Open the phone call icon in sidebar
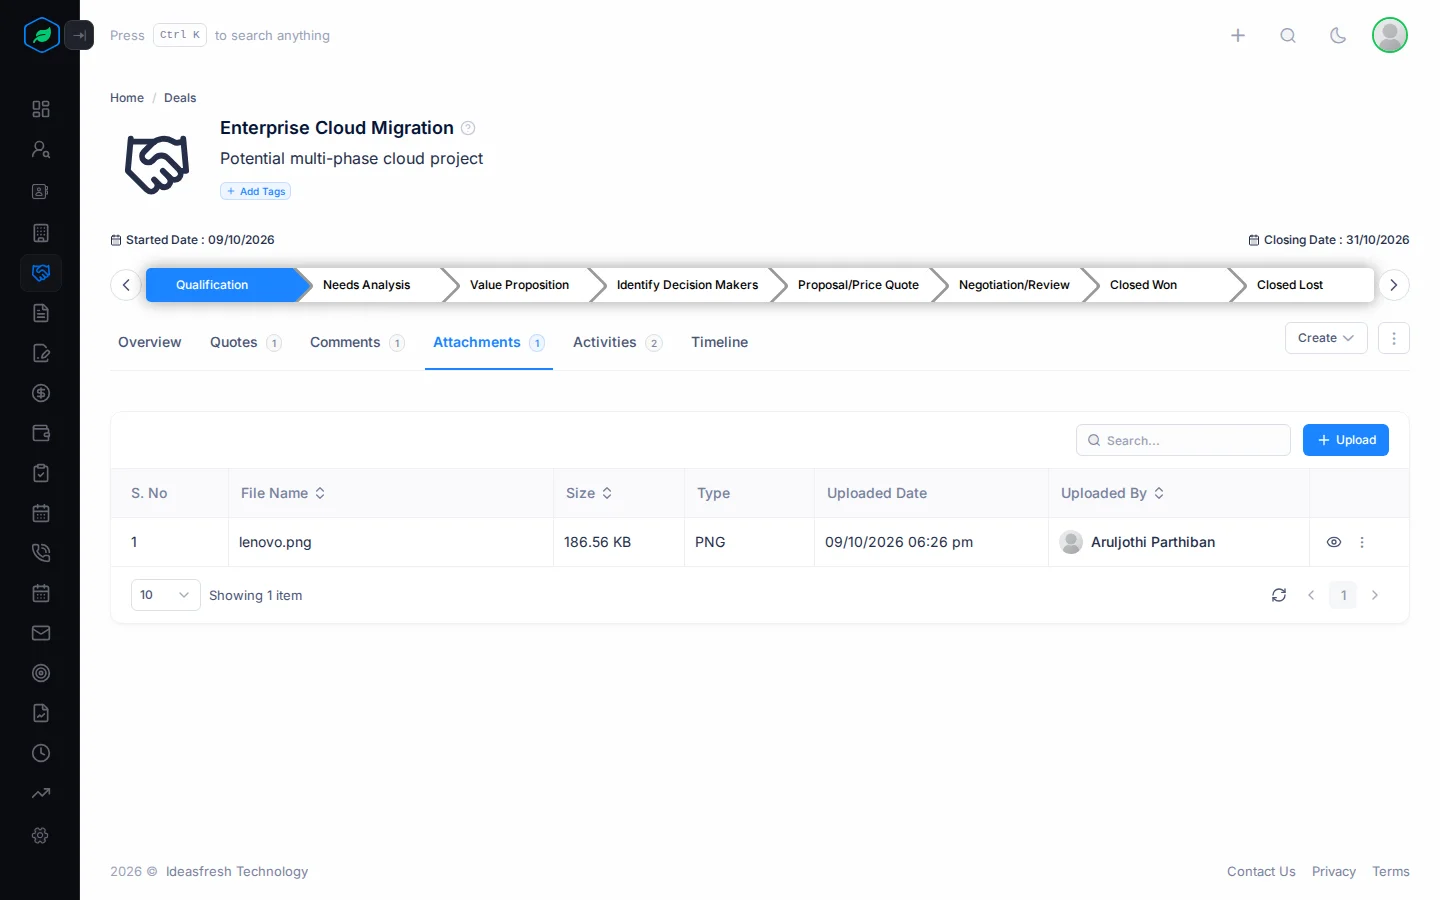Screen dimensions: 1440x900 (x=41, y=553)
